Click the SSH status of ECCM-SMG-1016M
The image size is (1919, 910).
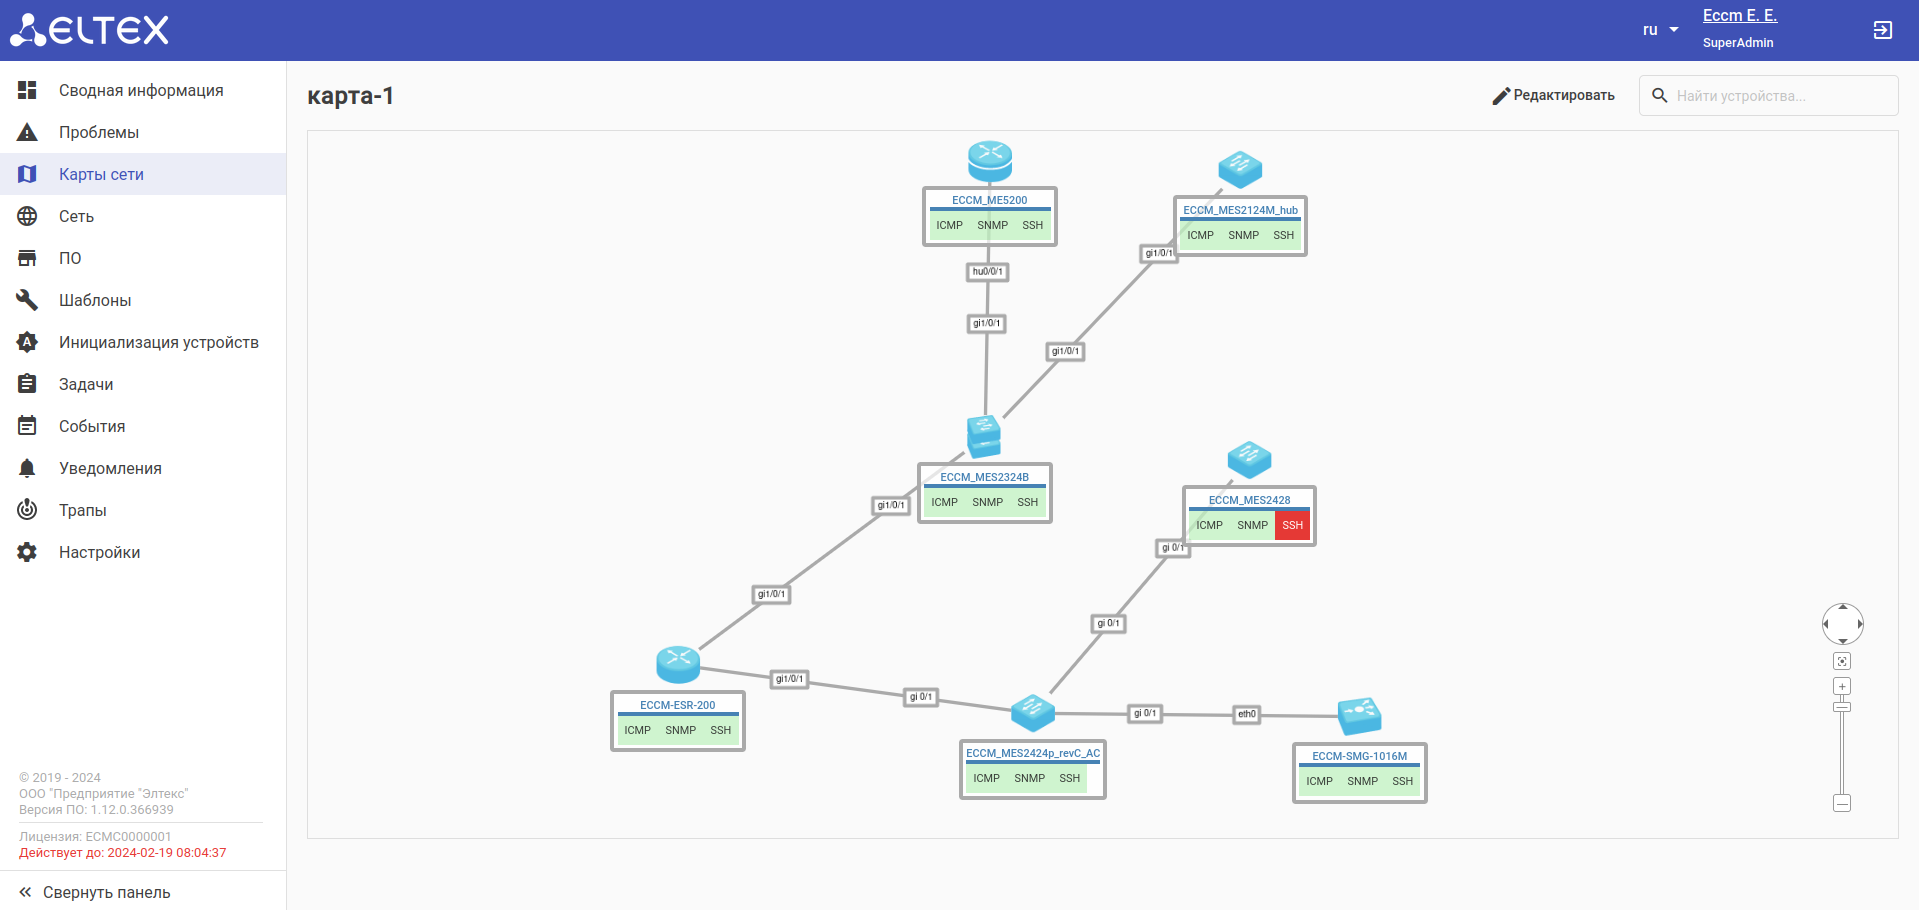coord(1403,781)
